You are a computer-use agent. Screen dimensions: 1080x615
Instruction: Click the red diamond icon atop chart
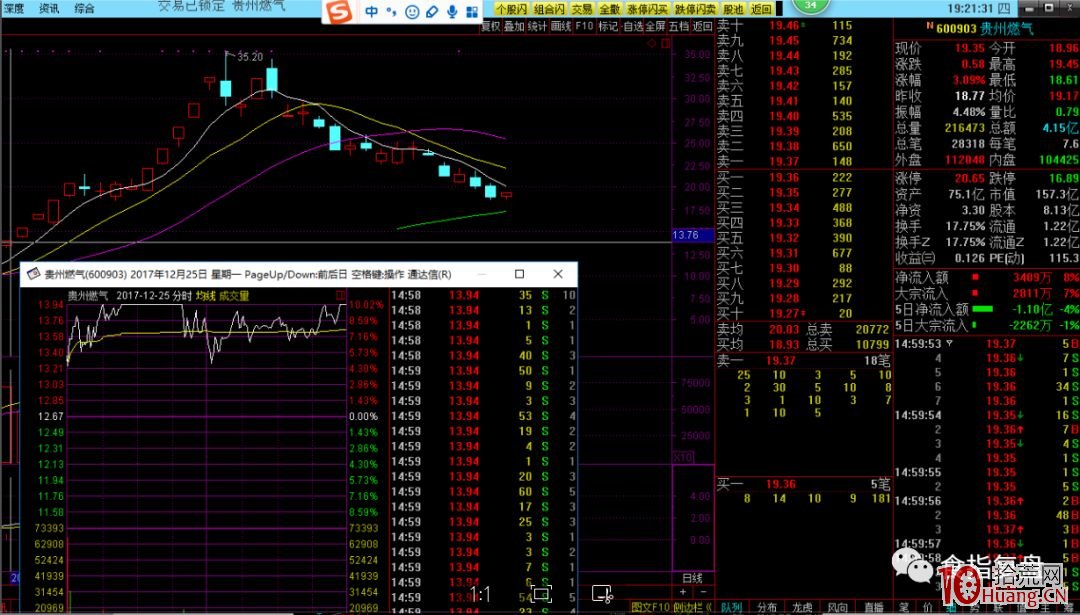pyautogui.click(x=652, y=43)
